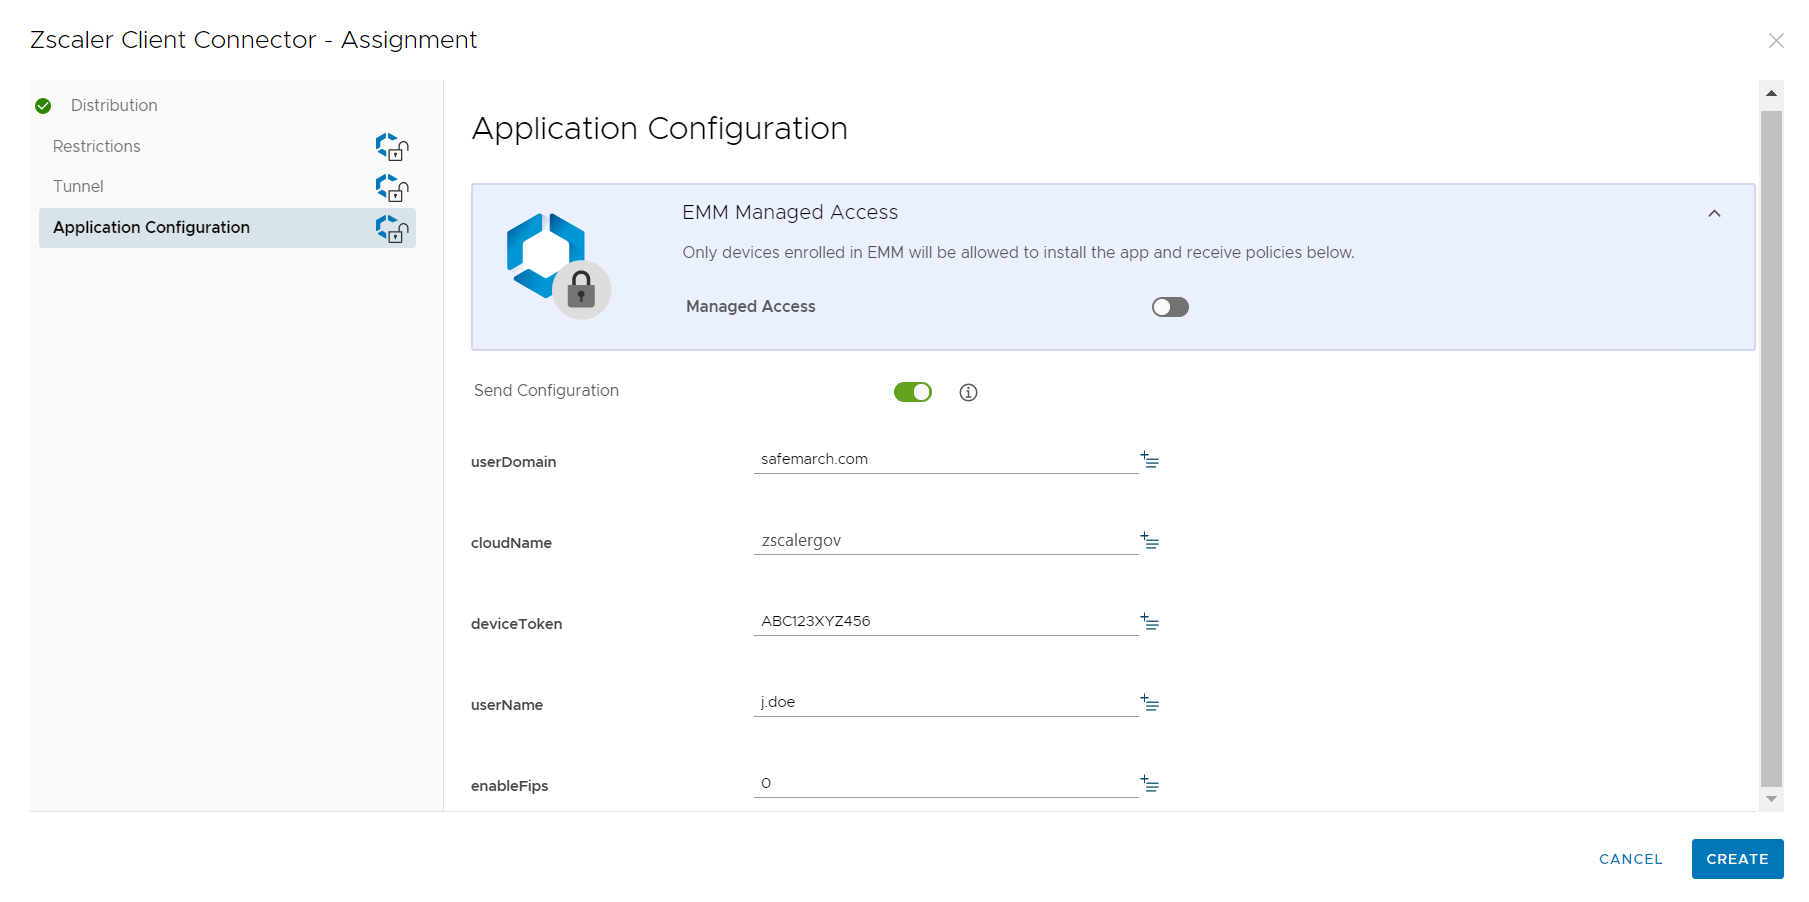1809x902 pixels.
Task: Click the lookup value icon for userDomain
Action: 1150,460
